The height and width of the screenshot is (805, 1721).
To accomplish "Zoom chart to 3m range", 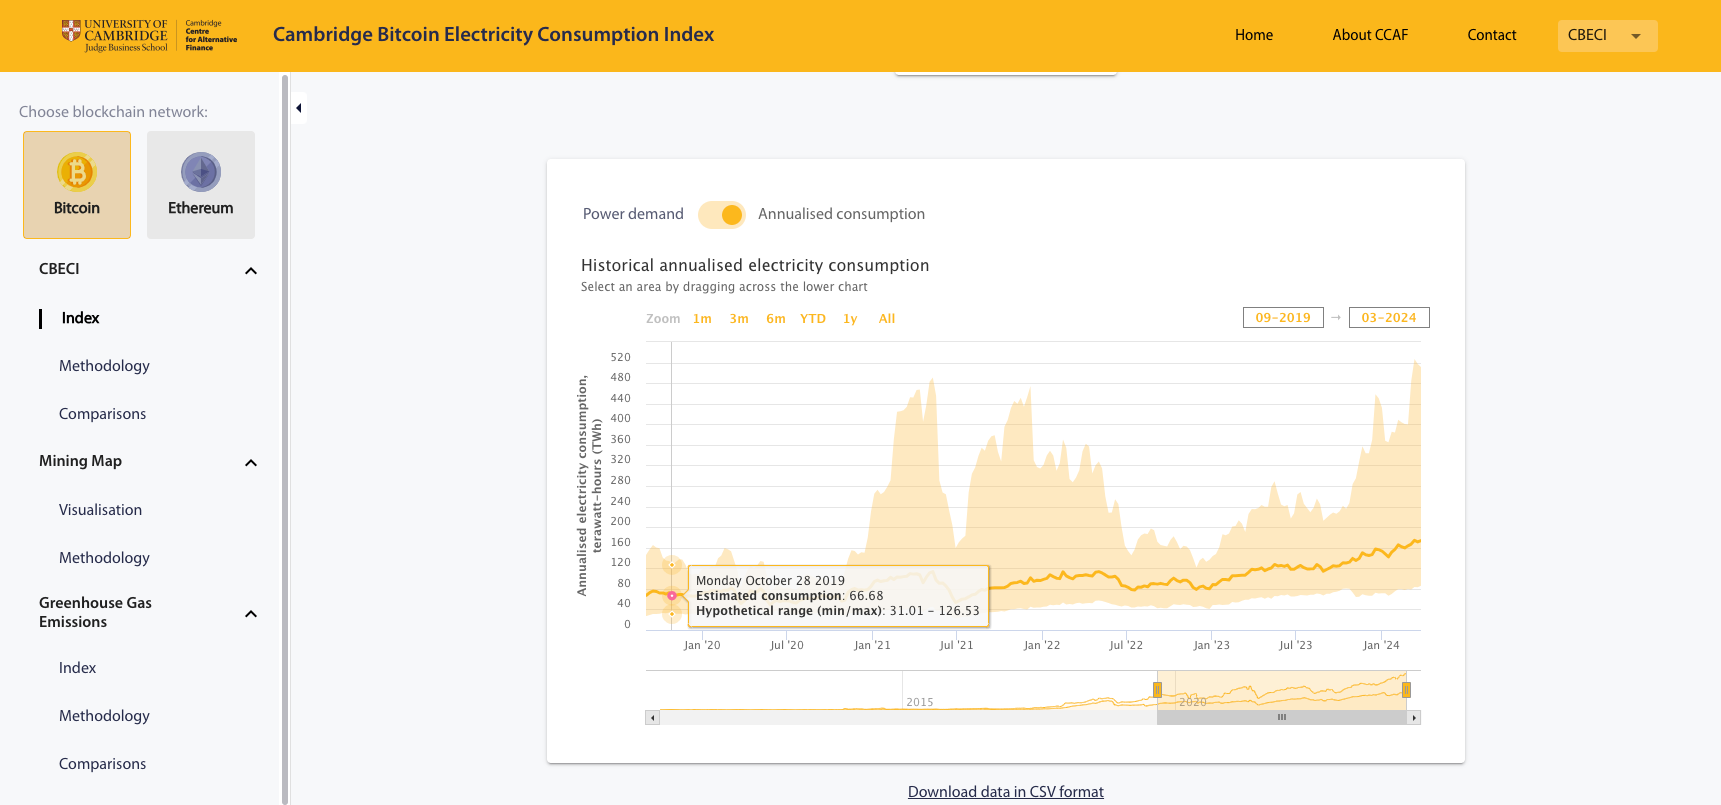I will tap(739, 319).
